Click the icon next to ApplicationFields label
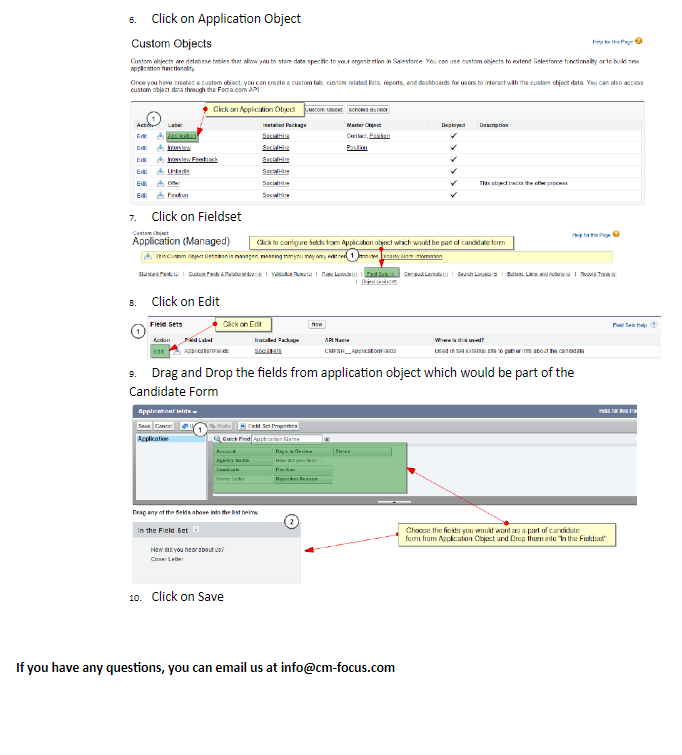 [177, 351]
